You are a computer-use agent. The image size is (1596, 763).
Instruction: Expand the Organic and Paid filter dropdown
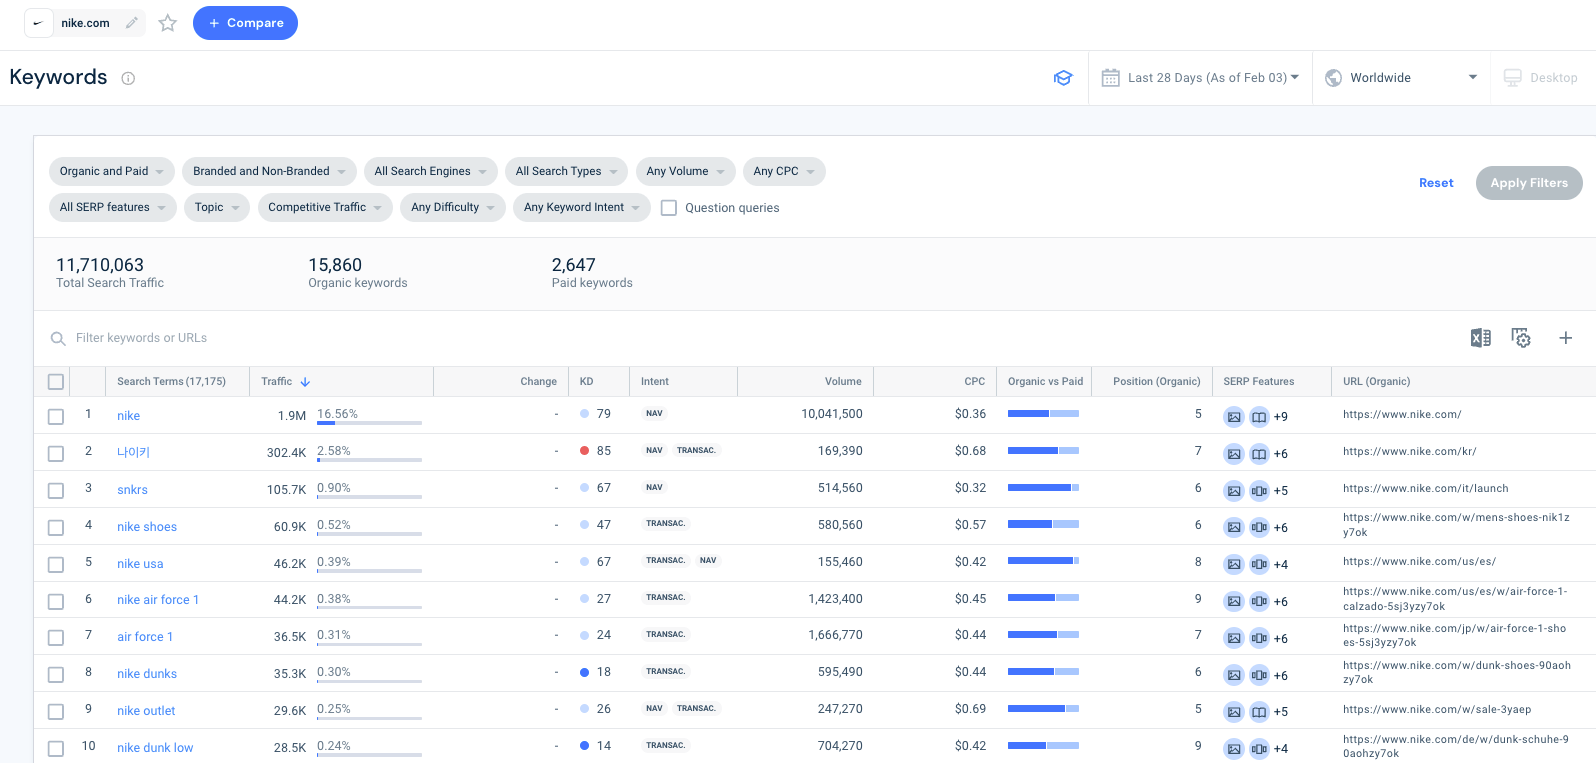[x=111, y=171]
